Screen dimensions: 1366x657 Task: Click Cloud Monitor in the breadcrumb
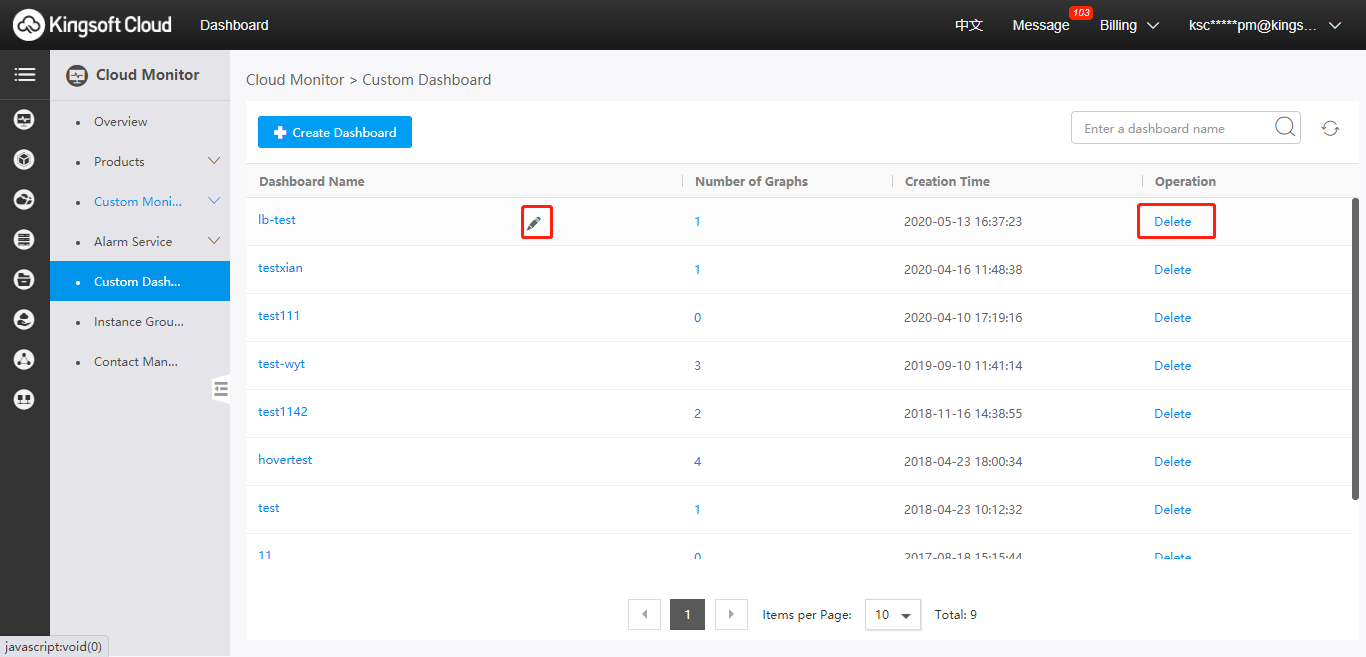point(295,80)
